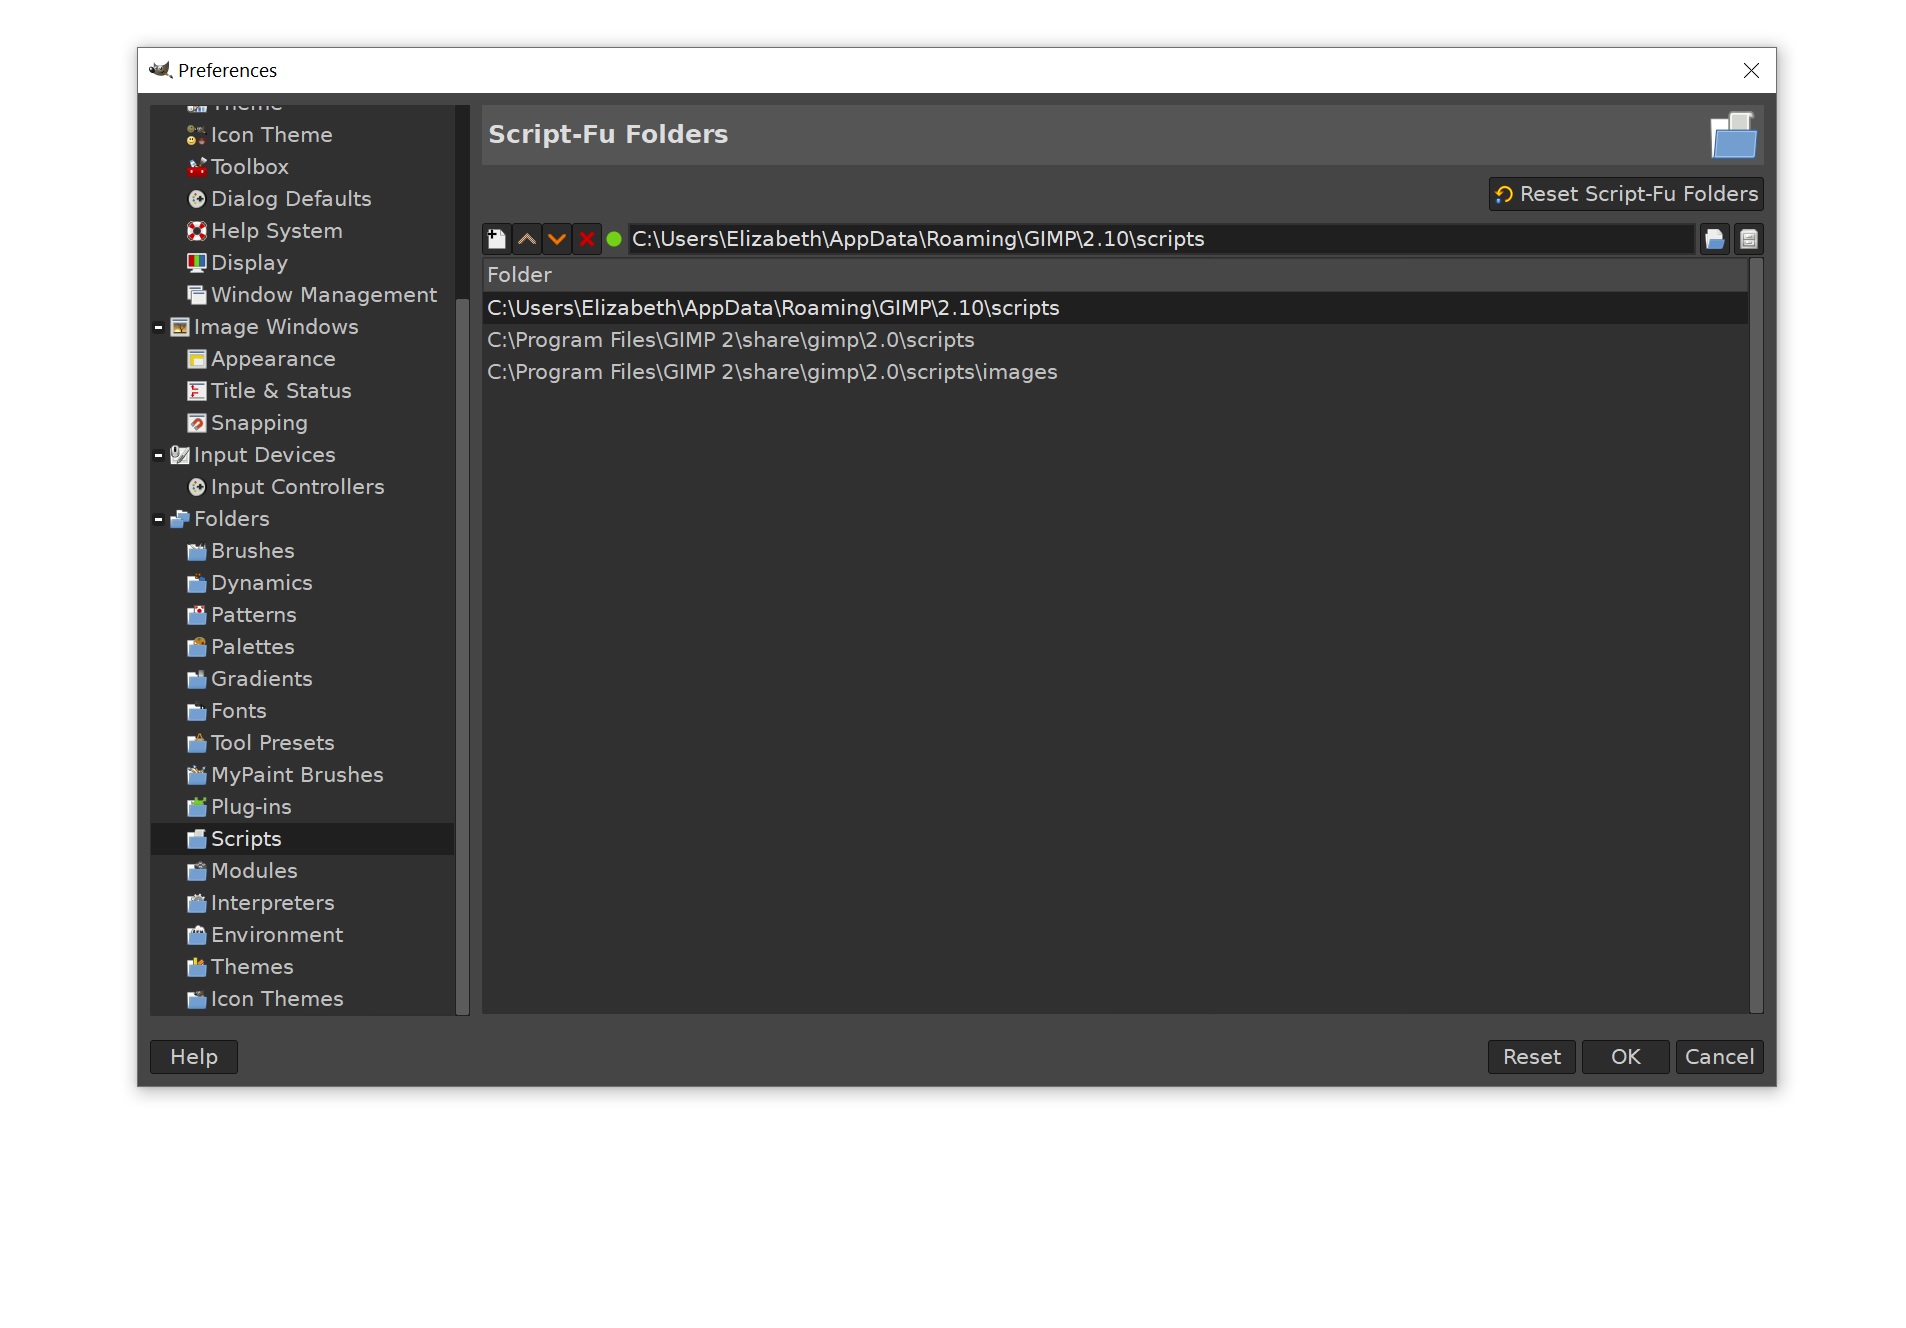The height and width of the screenshot is (1328, 1906).
Task: Click the Patterns folder icon
Action: [196, 615]
